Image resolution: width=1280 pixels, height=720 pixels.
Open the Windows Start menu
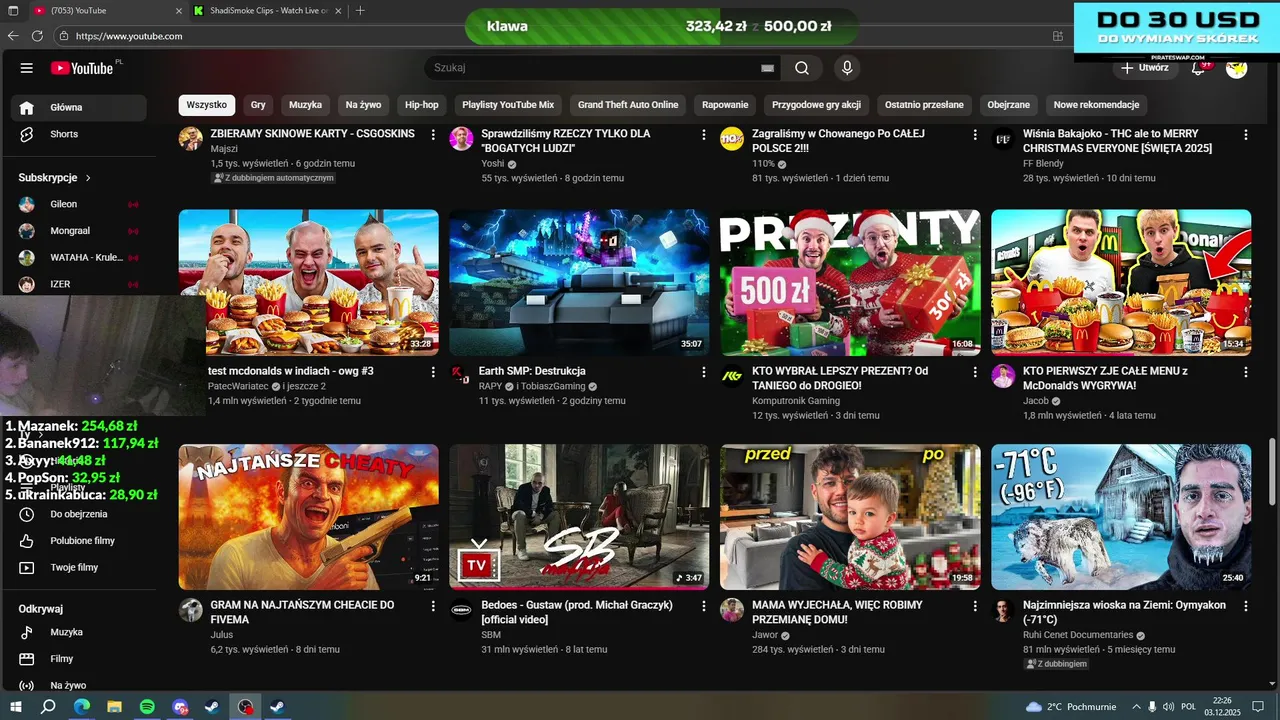15,707
